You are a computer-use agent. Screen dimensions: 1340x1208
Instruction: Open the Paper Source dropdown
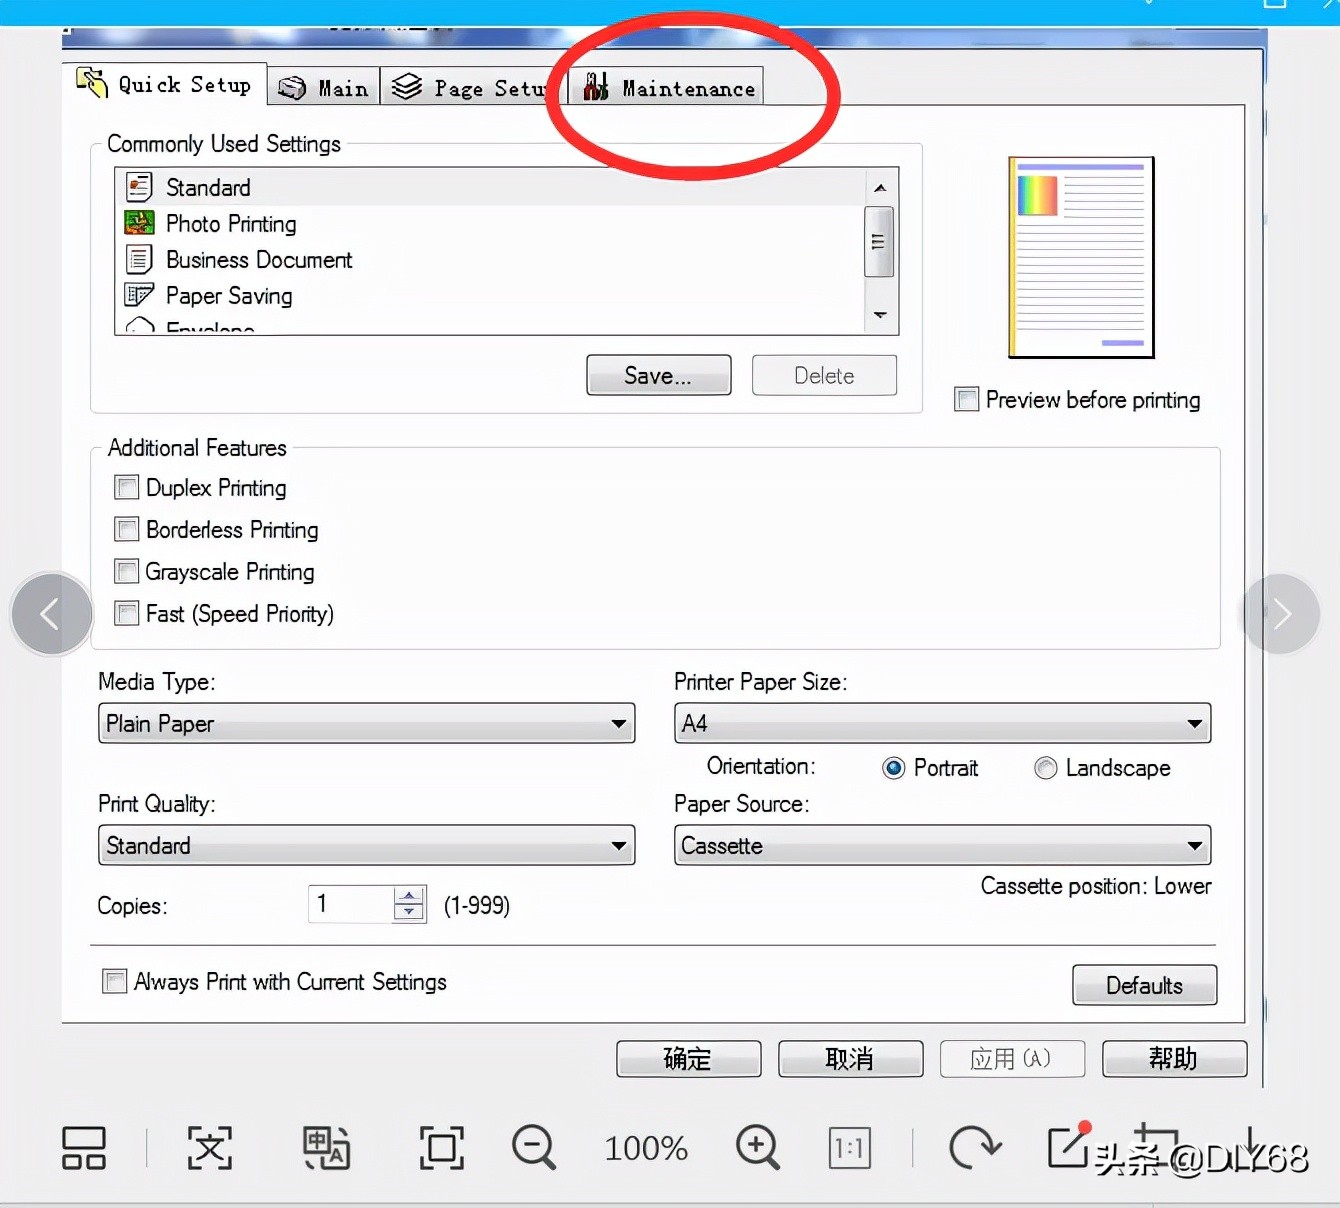coord(942,845)
